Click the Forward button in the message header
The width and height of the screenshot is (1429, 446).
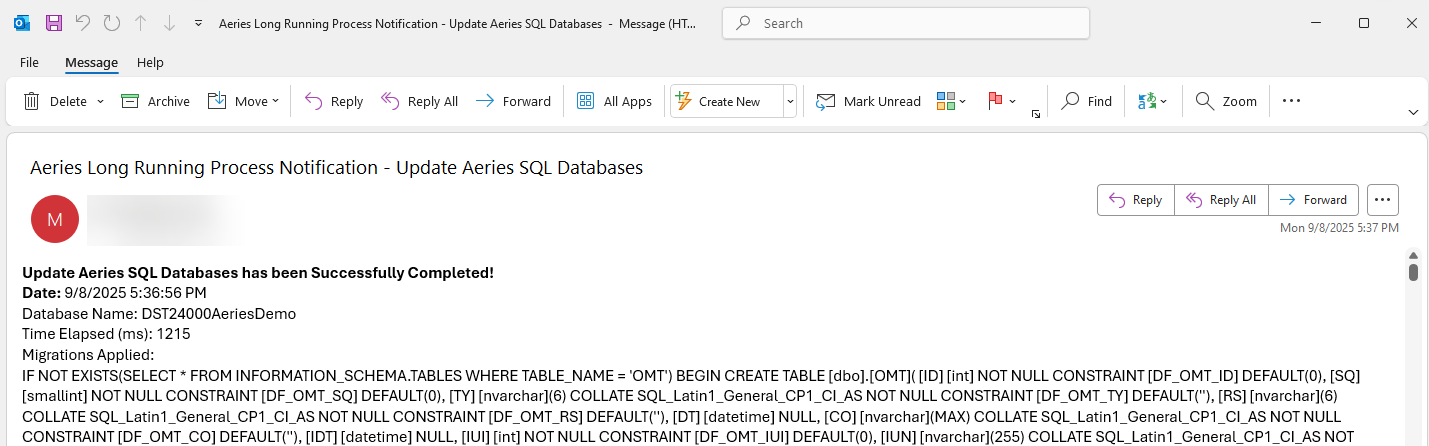[x=1314, y=200]
